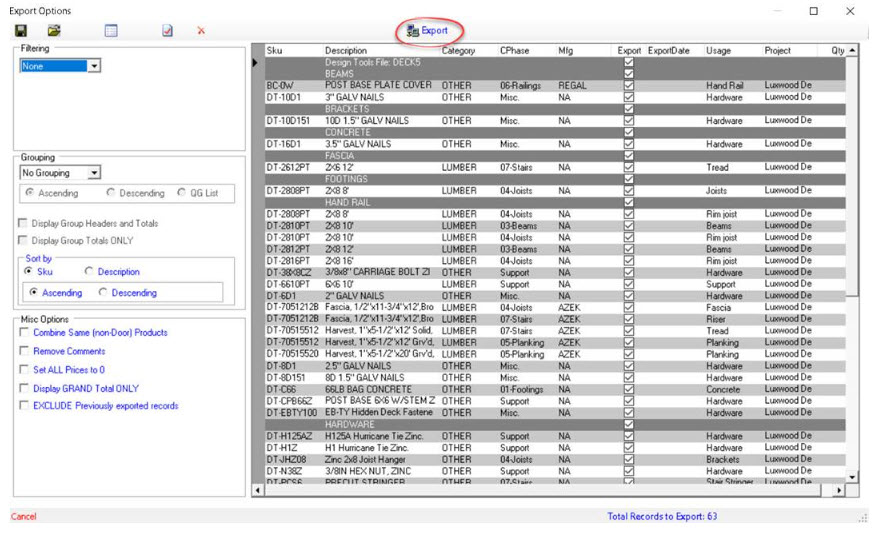Click the open folder toolbar icon
Screen dimensions: 885x533
coord(54,31)
